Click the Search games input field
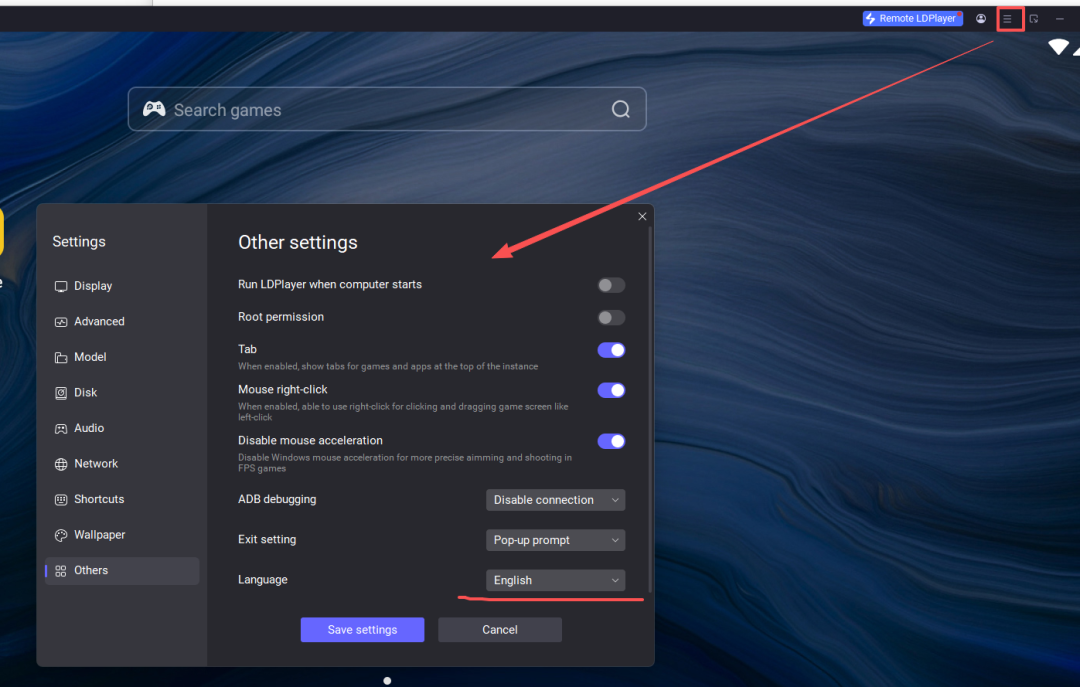Viewport: 1080px width, 687px height. (x=380, y=110)
